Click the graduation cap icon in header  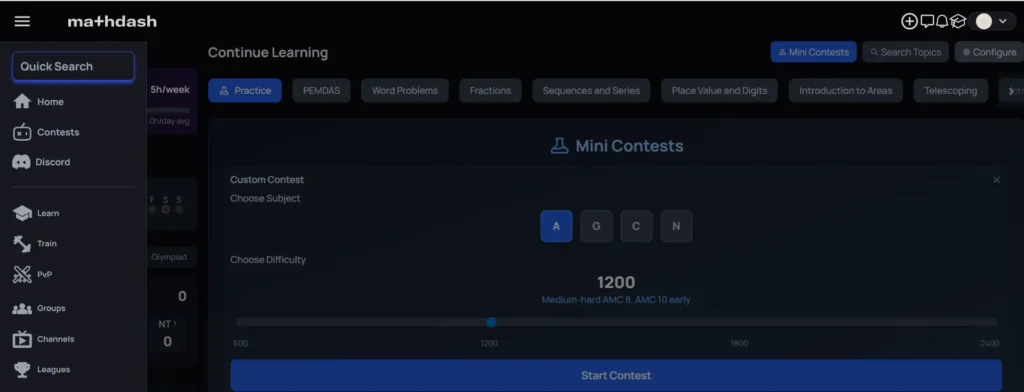[x=958, y=22]
